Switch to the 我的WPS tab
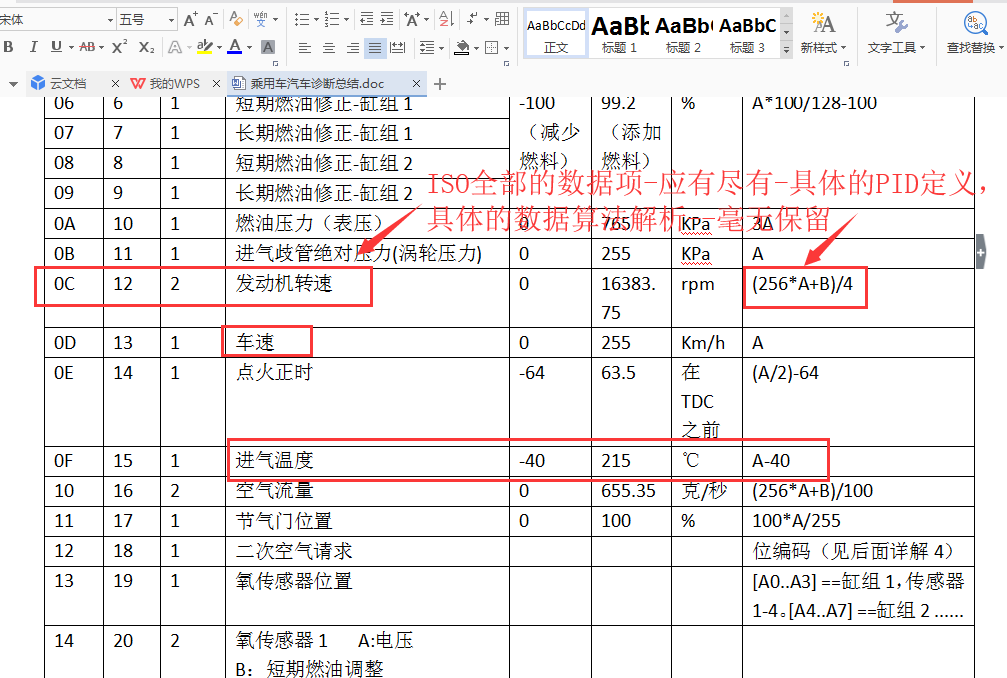The image size is (1007, 678). tap(170, 83)
